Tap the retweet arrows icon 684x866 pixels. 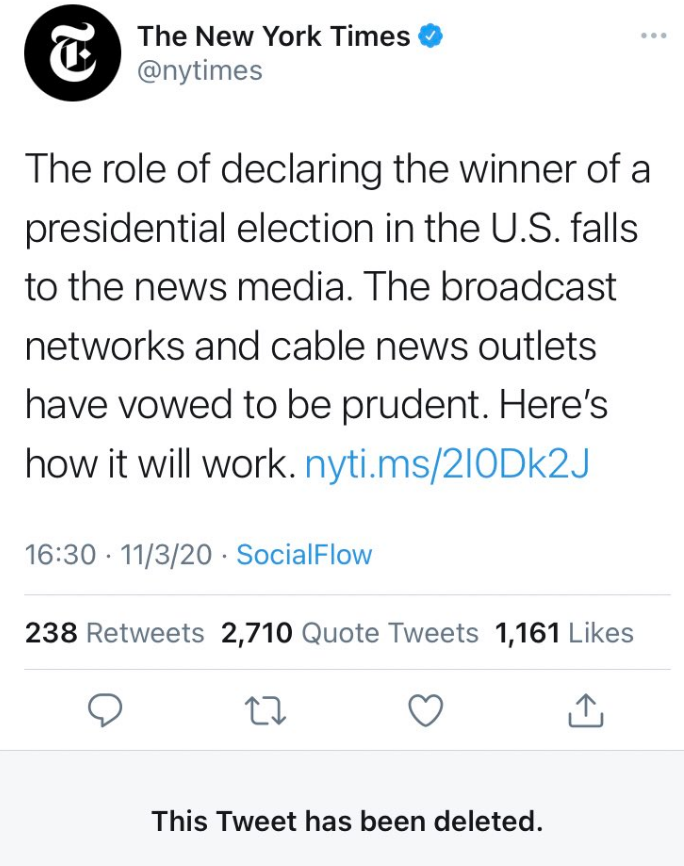pyautogui.click(x=265, y=711)
